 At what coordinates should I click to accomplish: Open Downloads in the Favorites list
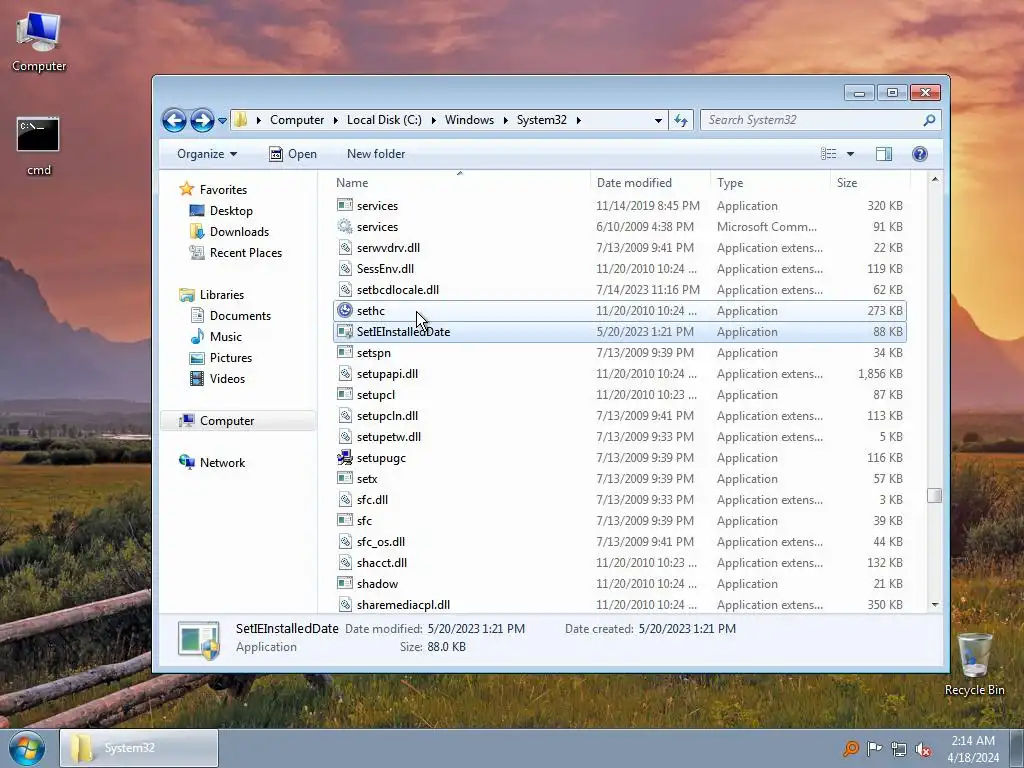(x=239, y=232)
